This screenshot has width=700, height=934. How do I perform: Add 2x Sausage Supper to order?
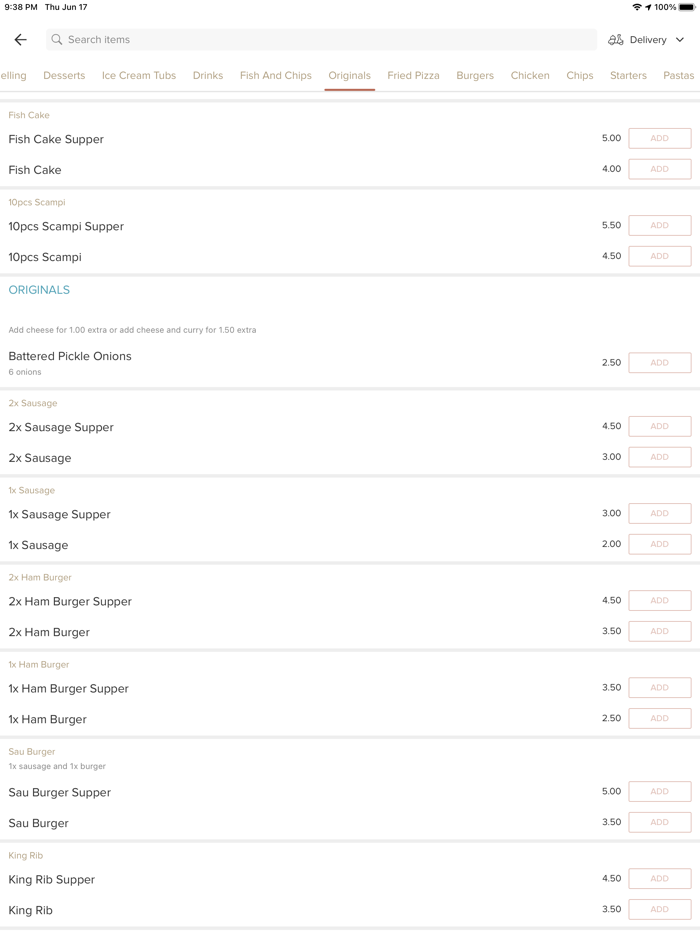659,427
